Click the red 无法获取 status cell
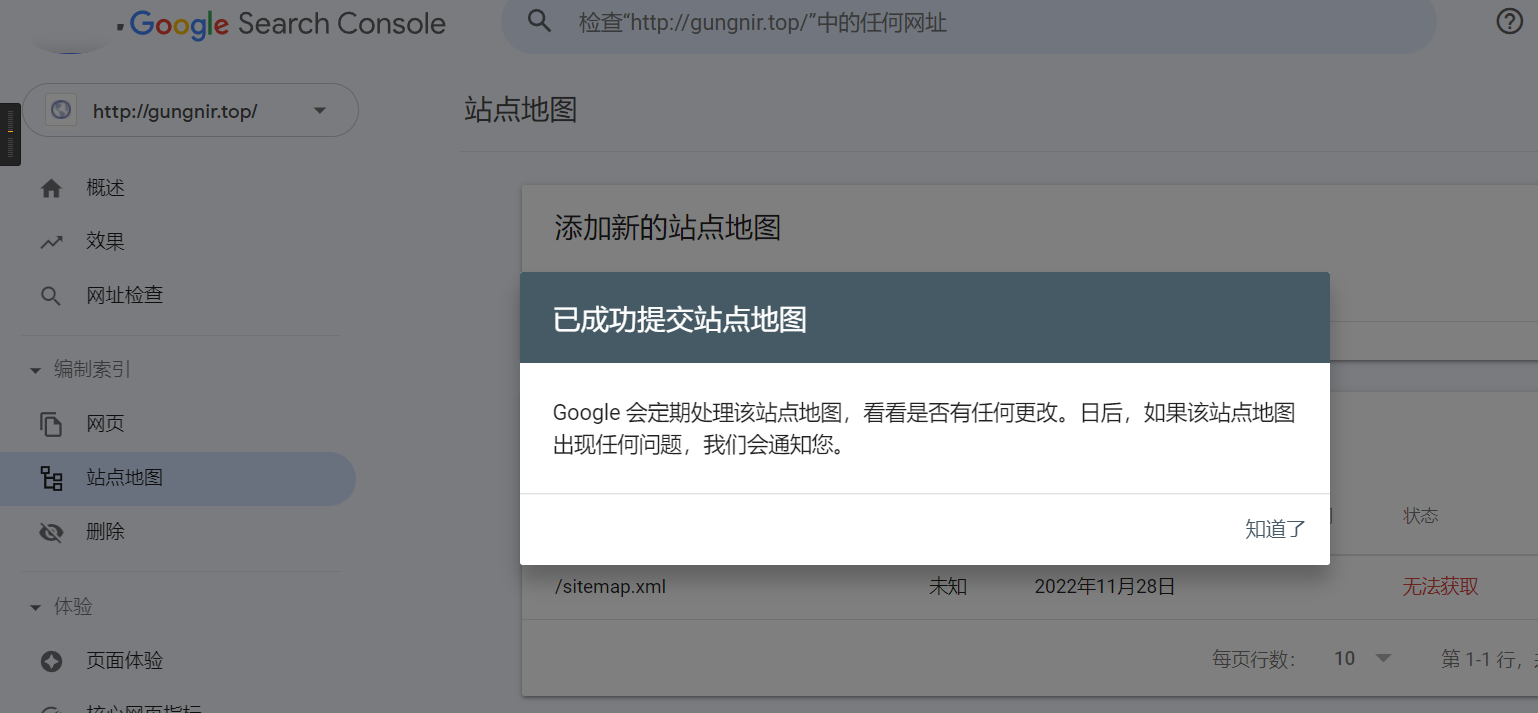 (1440, 587)
